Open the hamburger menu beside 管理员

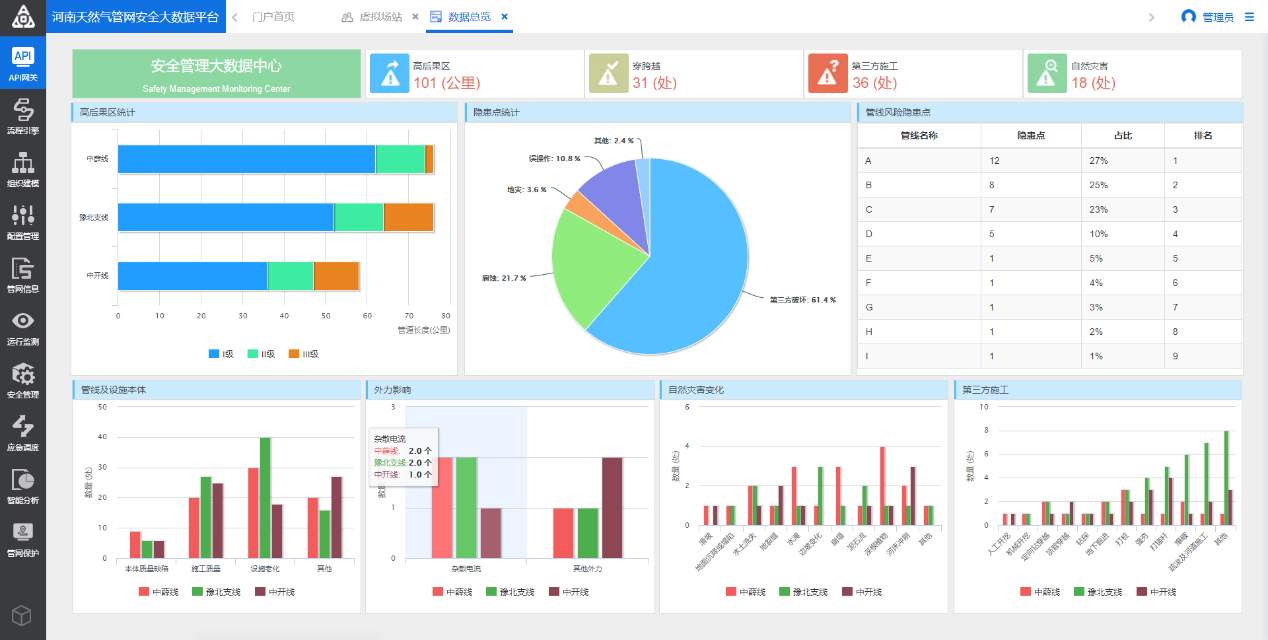[x=1249, y=17]
